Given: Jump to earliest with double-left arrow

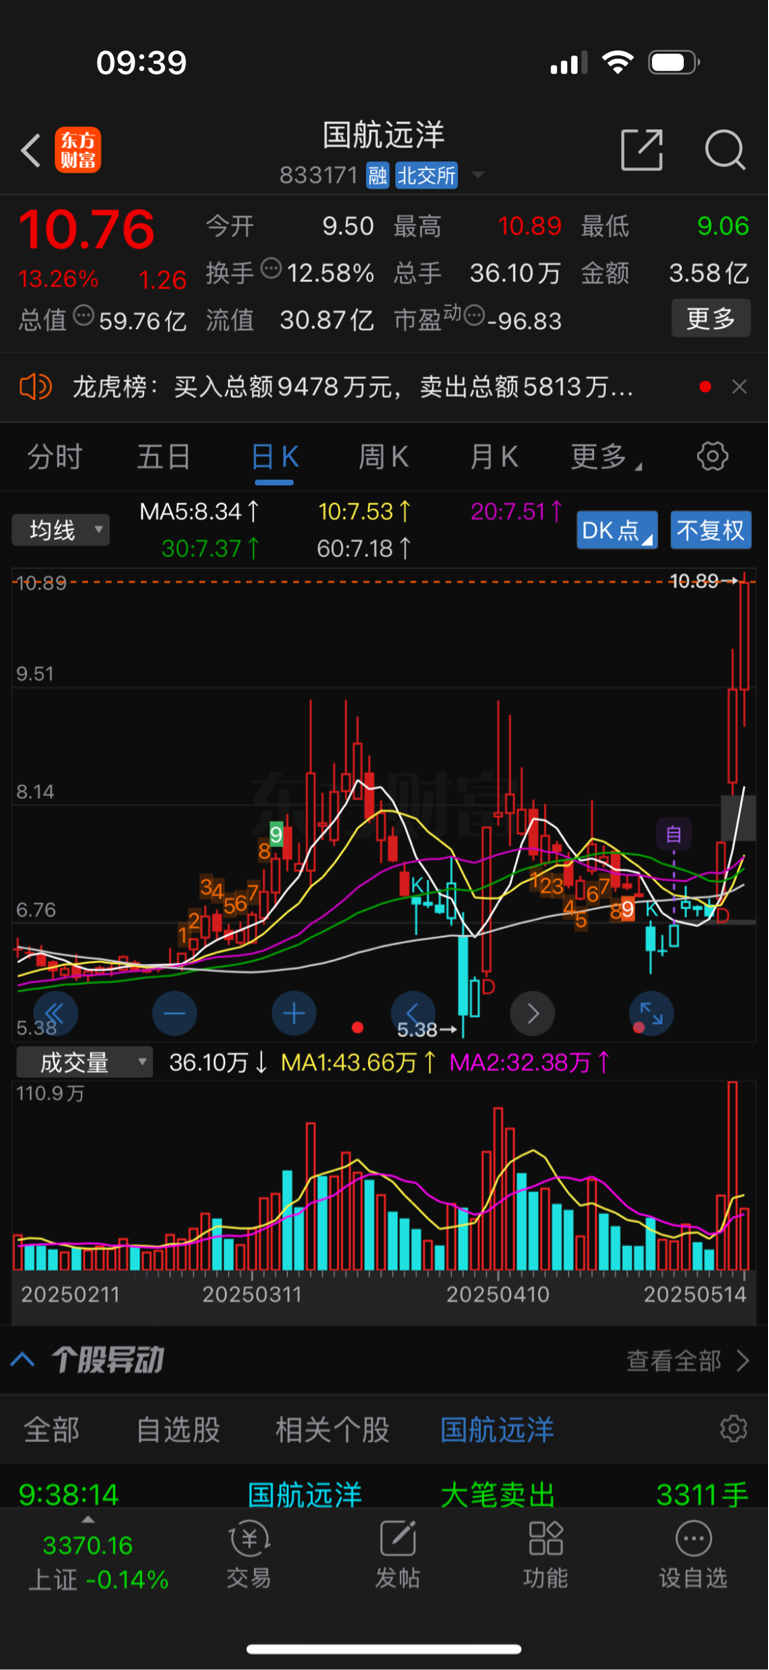Looking at the screenshot, I should (x=55, y=1014).
